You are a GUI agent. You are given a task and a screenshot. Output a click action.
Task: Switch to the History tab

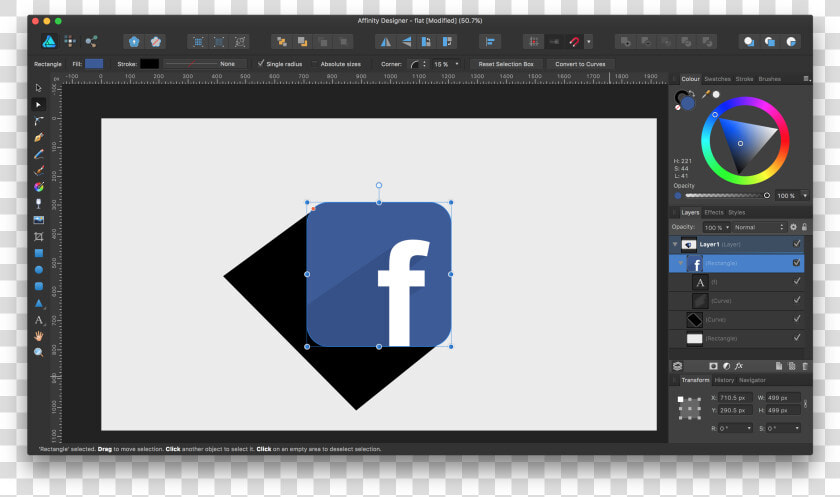724,380
